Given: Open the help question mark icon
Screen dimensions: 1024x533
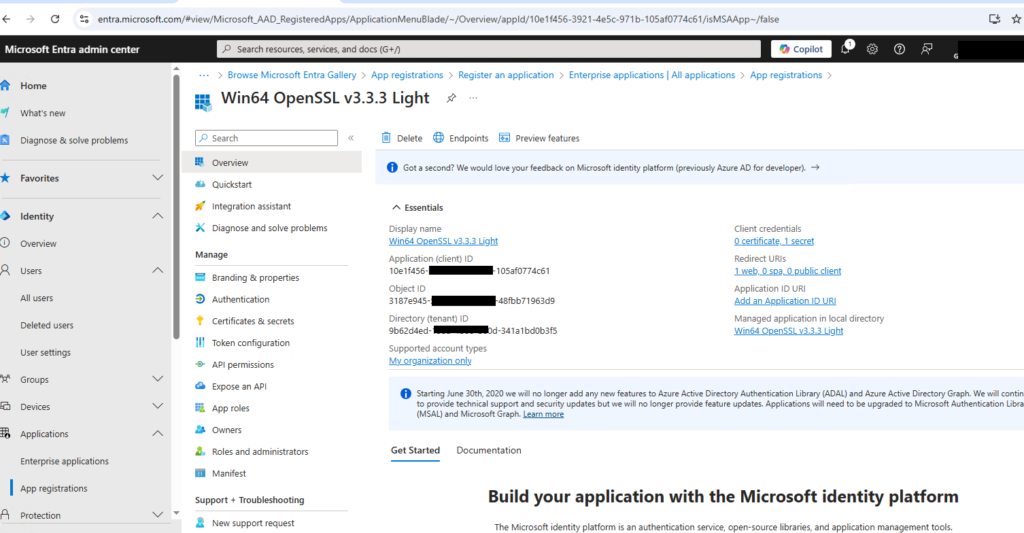Looking at the screenshot, I should [x=899, y=49].
